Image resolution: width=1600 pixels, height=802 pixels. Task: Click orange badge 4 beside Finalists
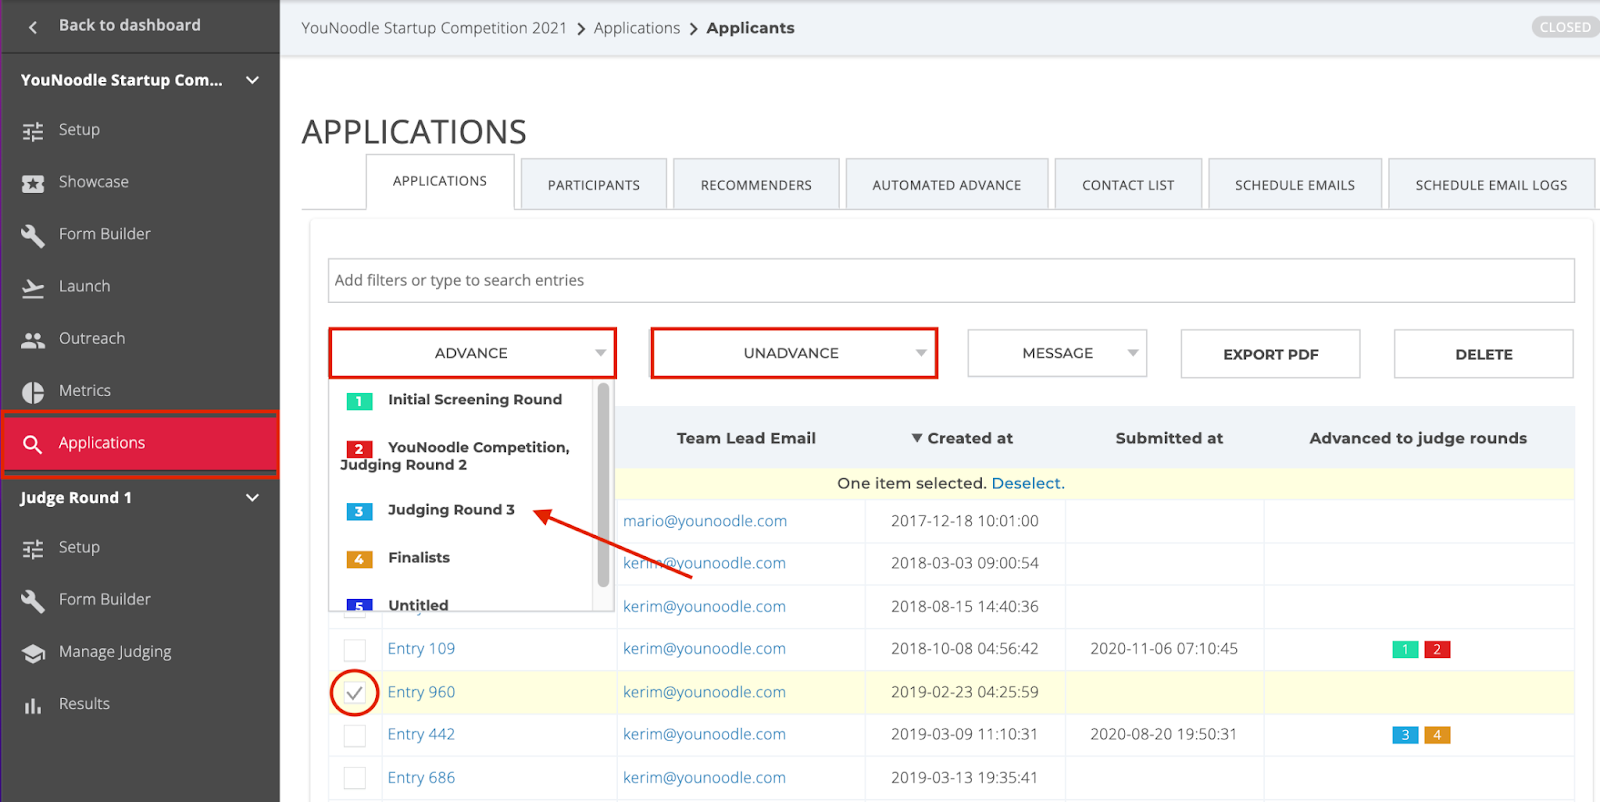tap(359, 559)
